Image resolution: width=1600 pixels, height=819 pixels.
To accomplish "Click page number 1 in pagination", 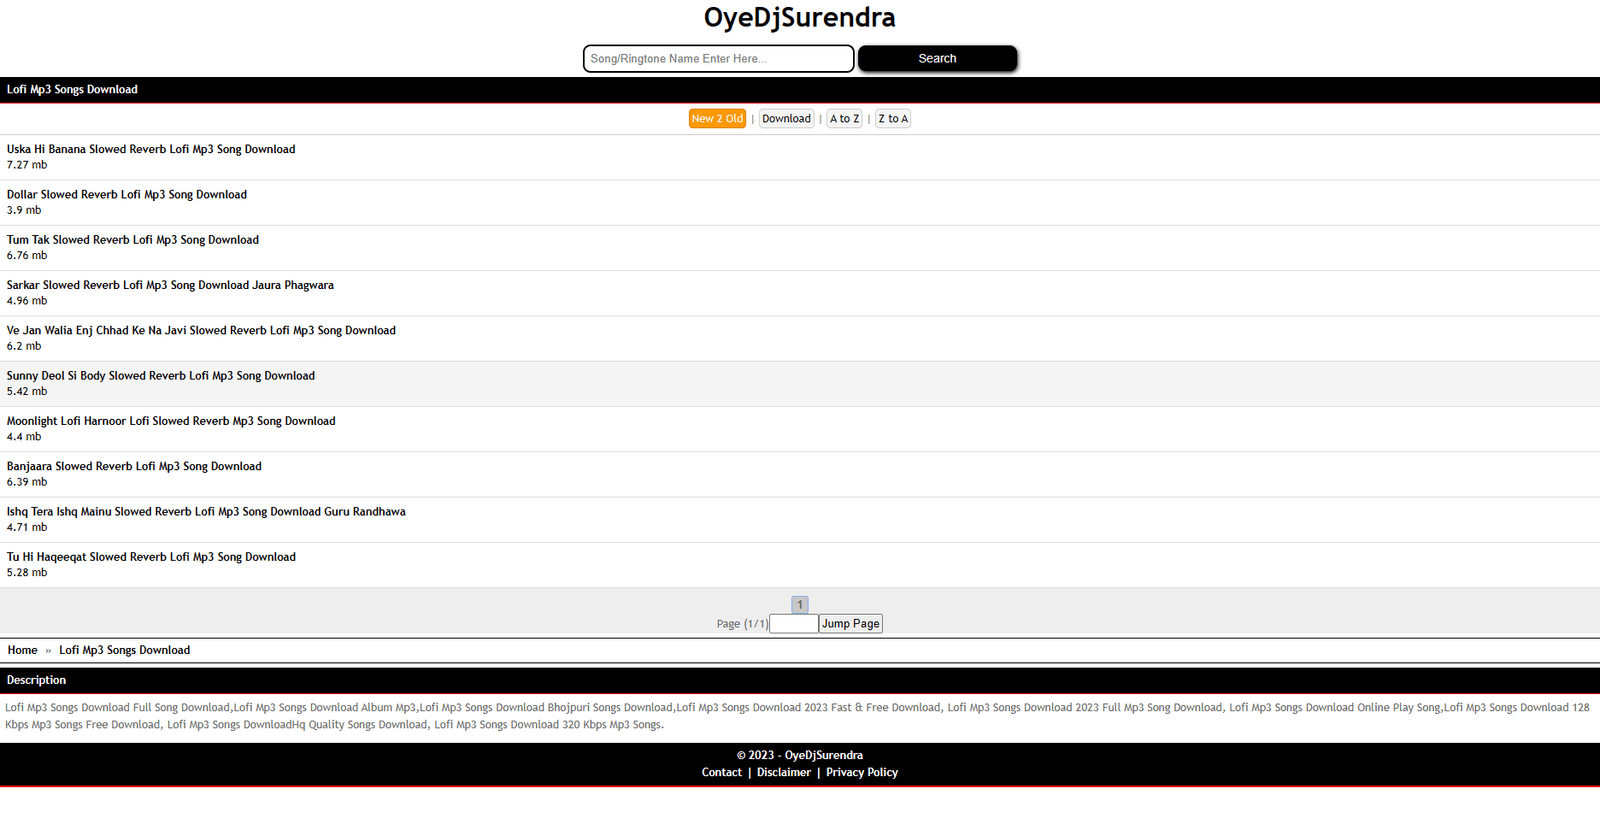I will coord(800,605).
